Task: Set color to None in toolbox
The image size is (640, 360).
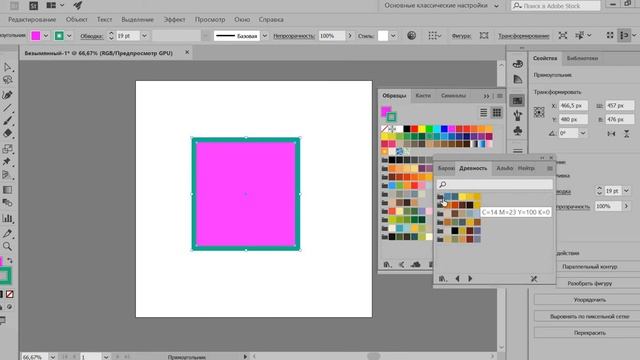Action: point(9,294)
